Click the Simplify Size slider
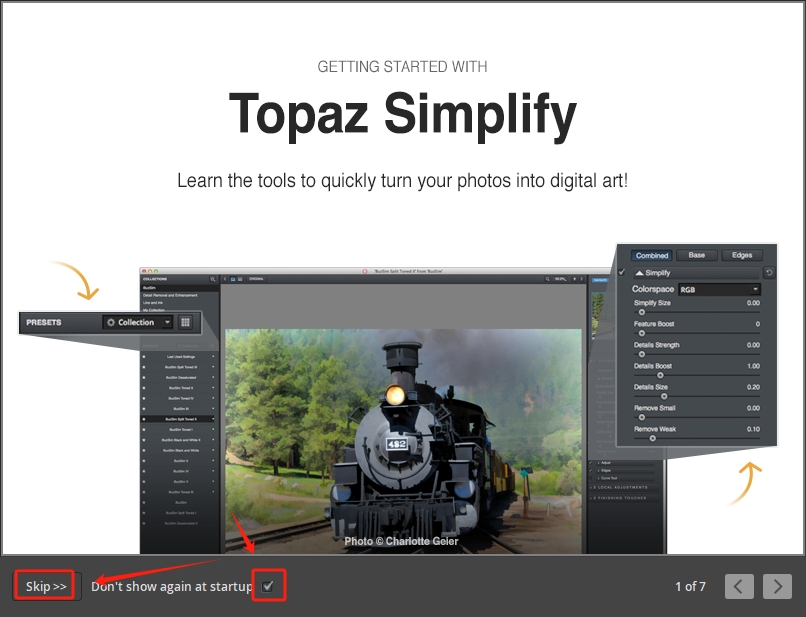Image resolution: width=806 pixels, height=617 pixels. tap(697, 312)
